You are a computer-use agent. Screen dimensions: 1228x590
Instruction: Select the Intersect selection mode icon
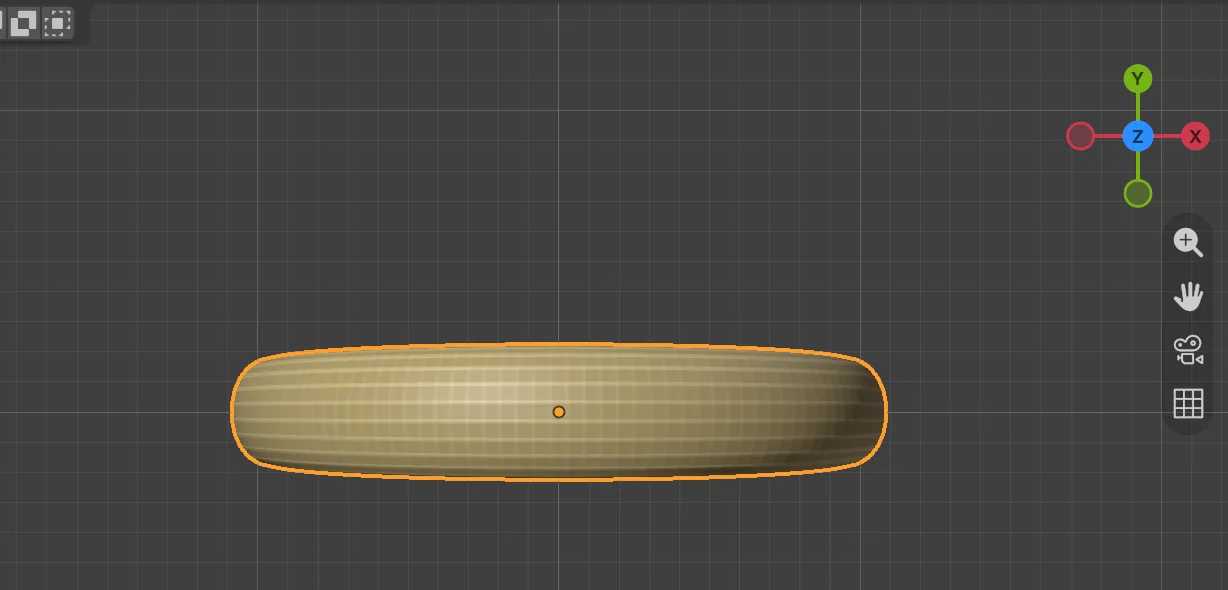[58, 22]
